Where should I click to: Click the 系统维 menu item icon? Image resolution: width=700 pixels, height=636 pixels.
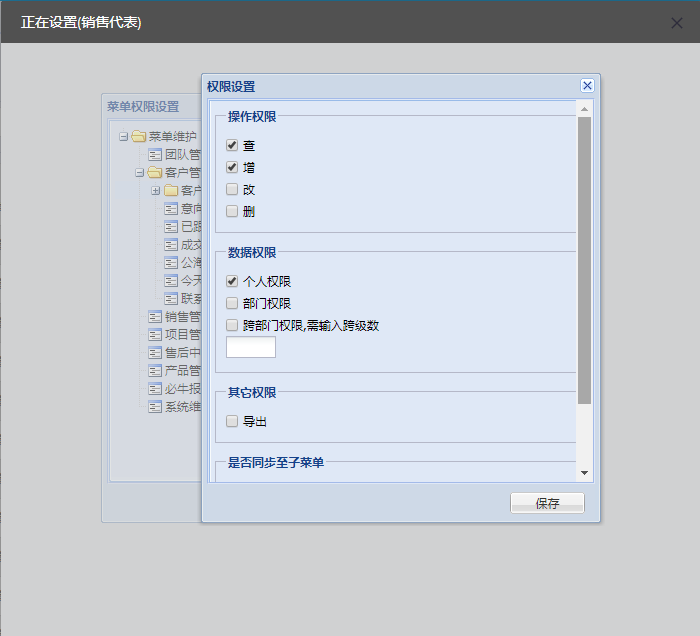tap(155, 407)
